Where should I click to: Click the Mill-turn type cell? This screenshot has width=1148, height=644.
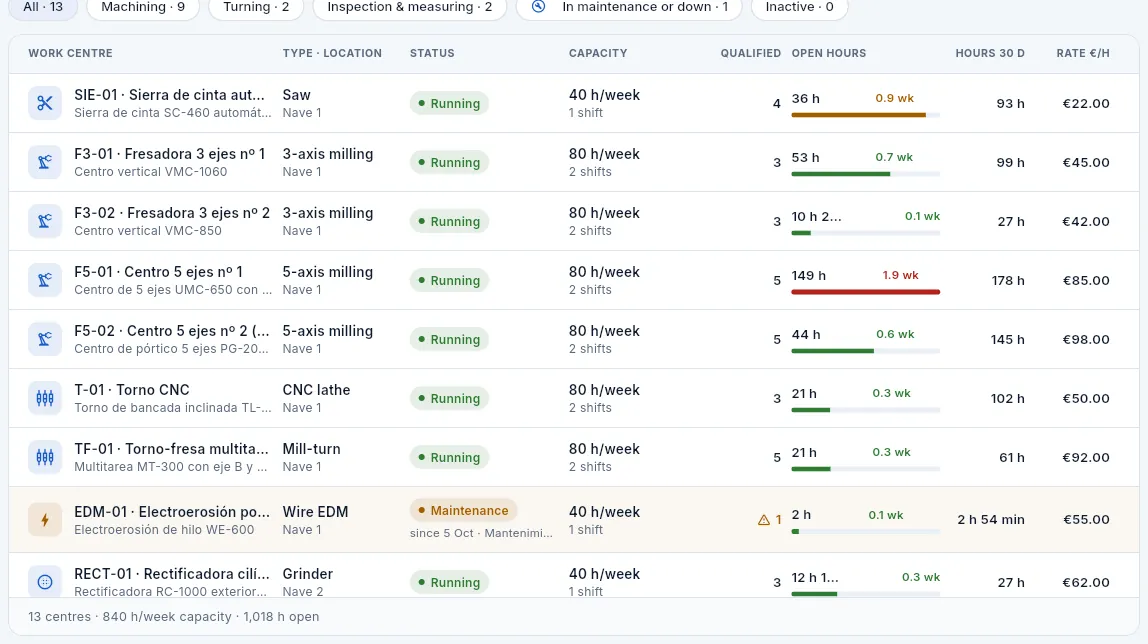[x=311, y=449]
